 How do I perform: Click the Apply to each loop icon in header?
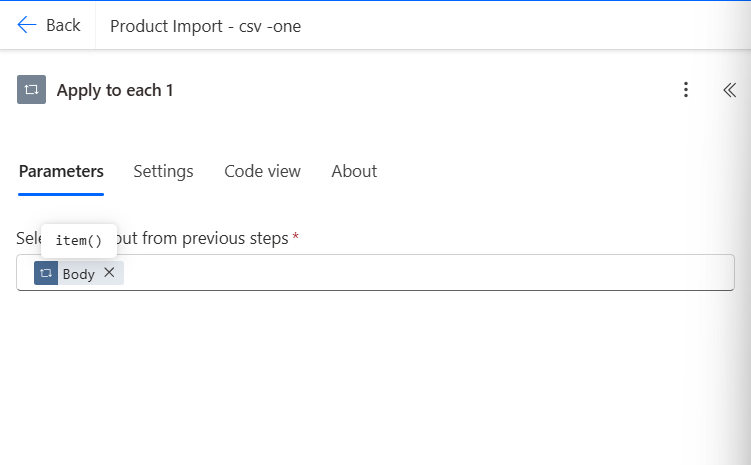coord(32,90)
